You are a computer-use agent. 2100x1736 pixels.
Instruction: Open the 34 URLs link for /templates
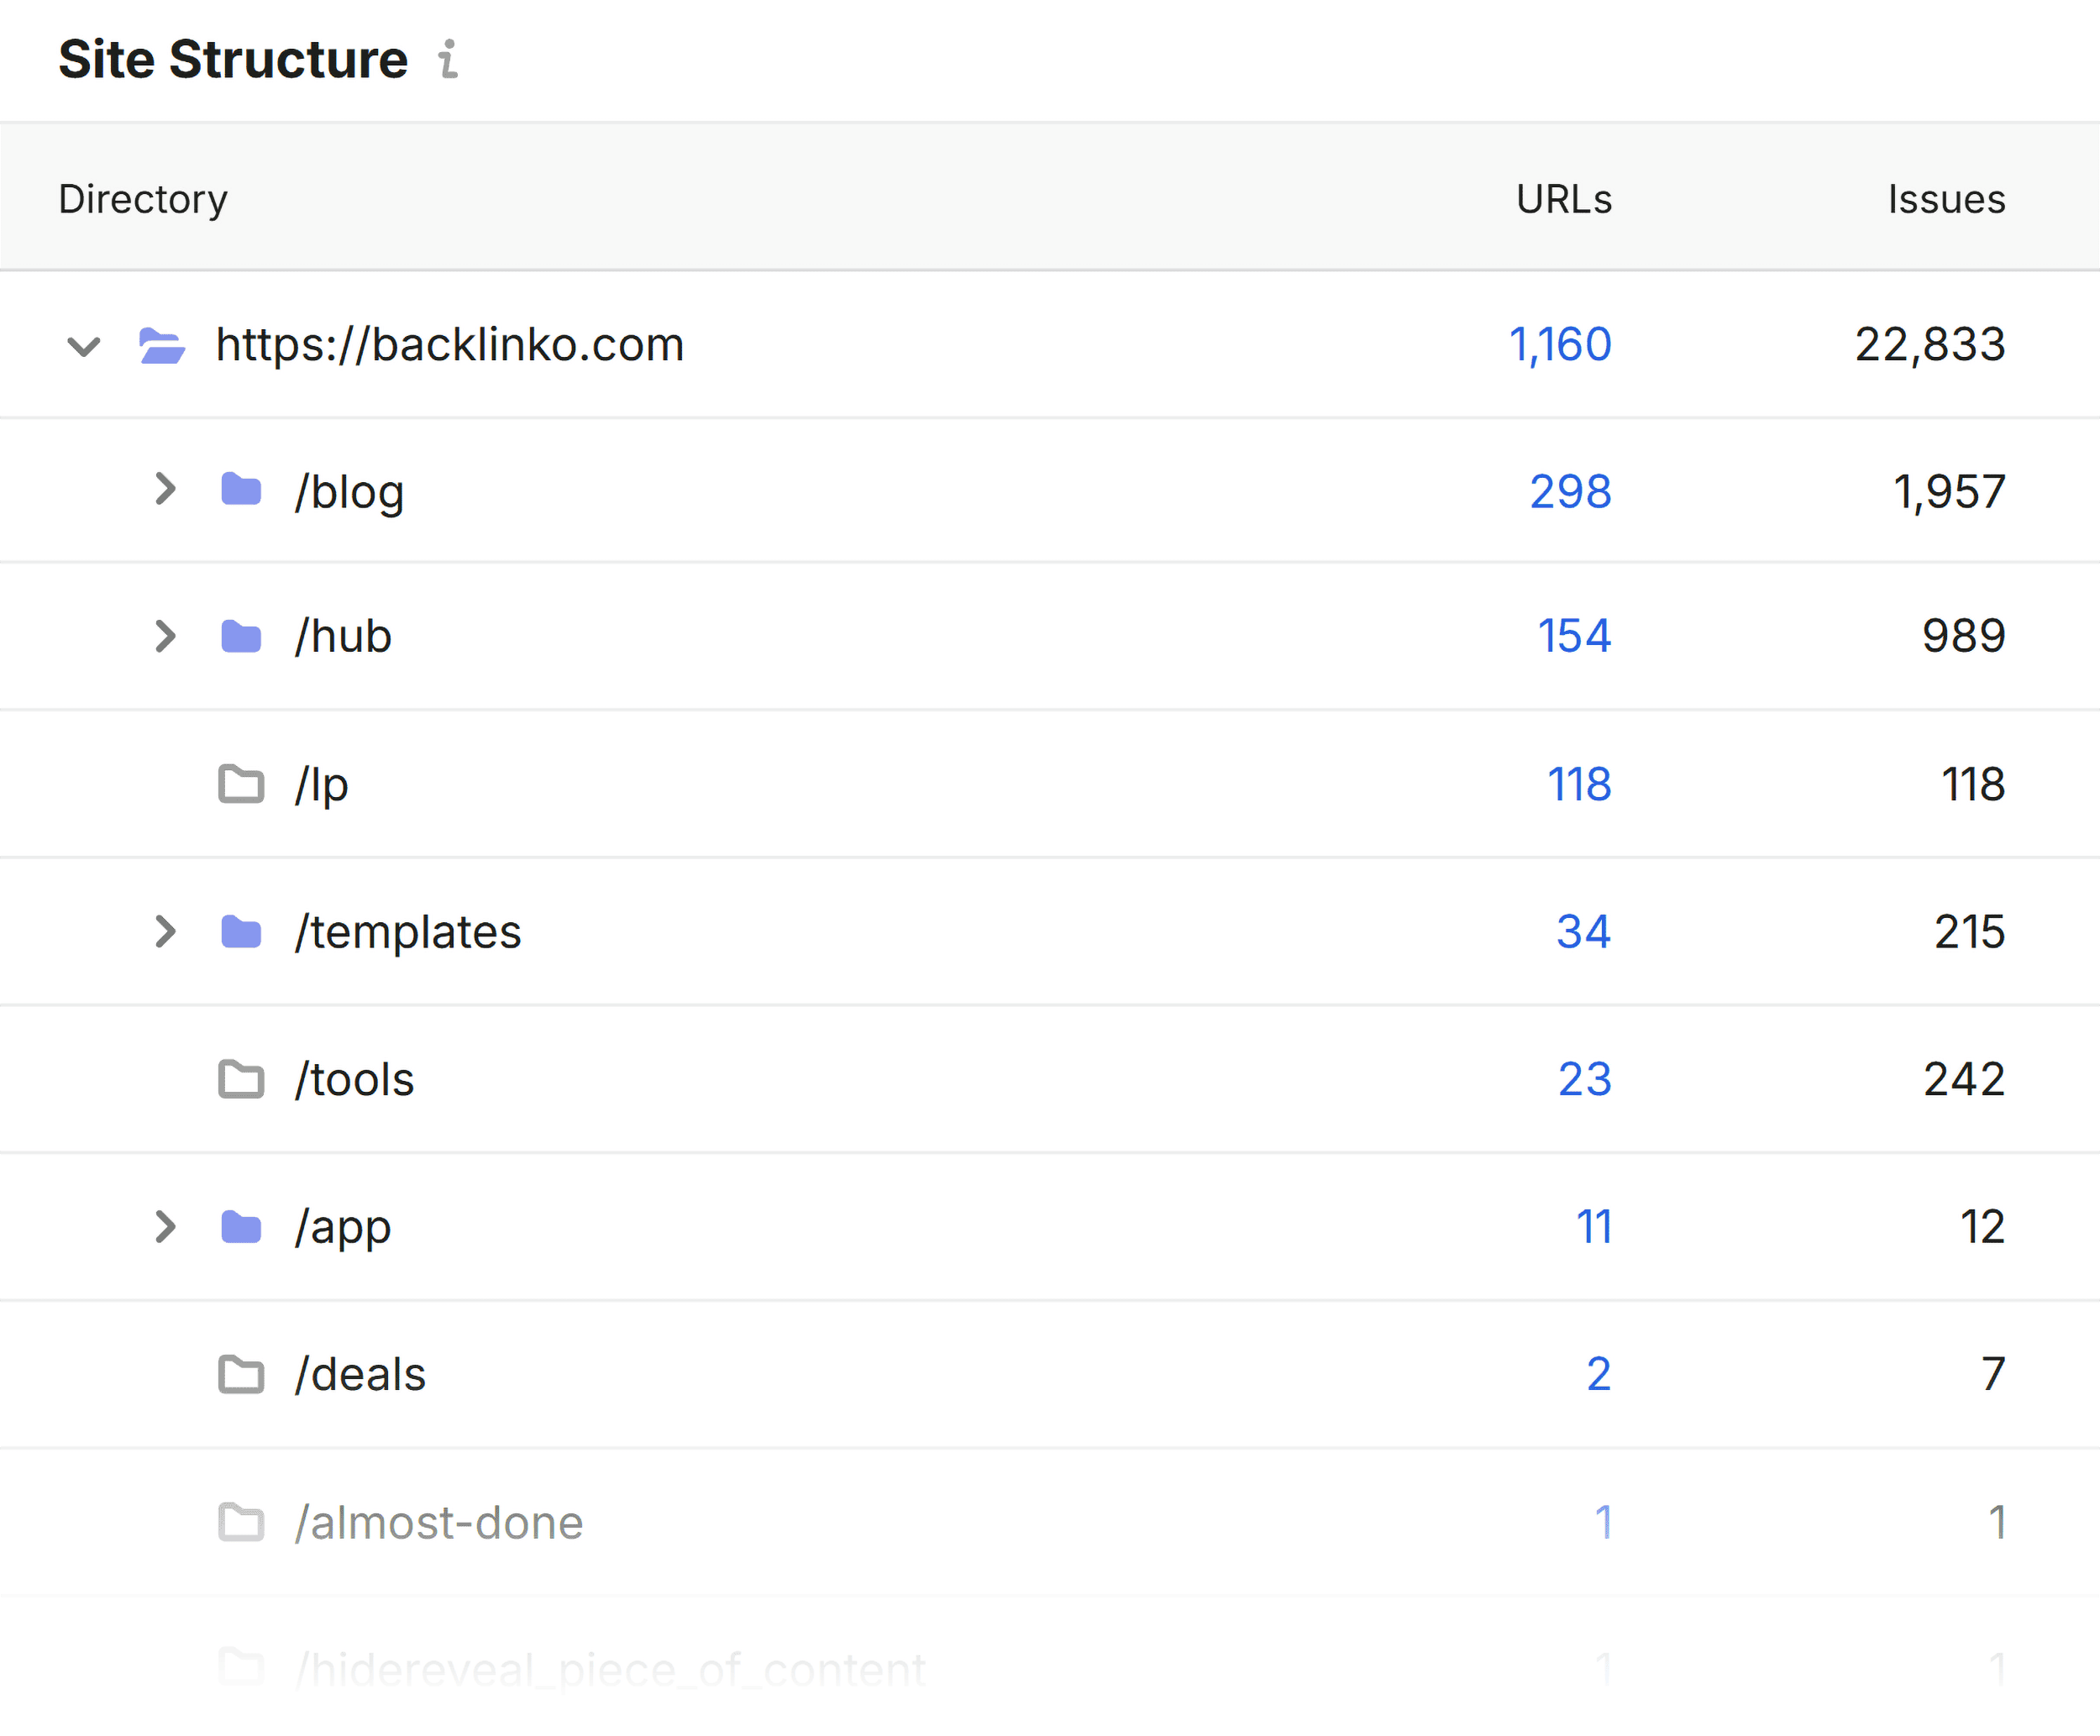pyautogui.click(x=1584, y=931)
